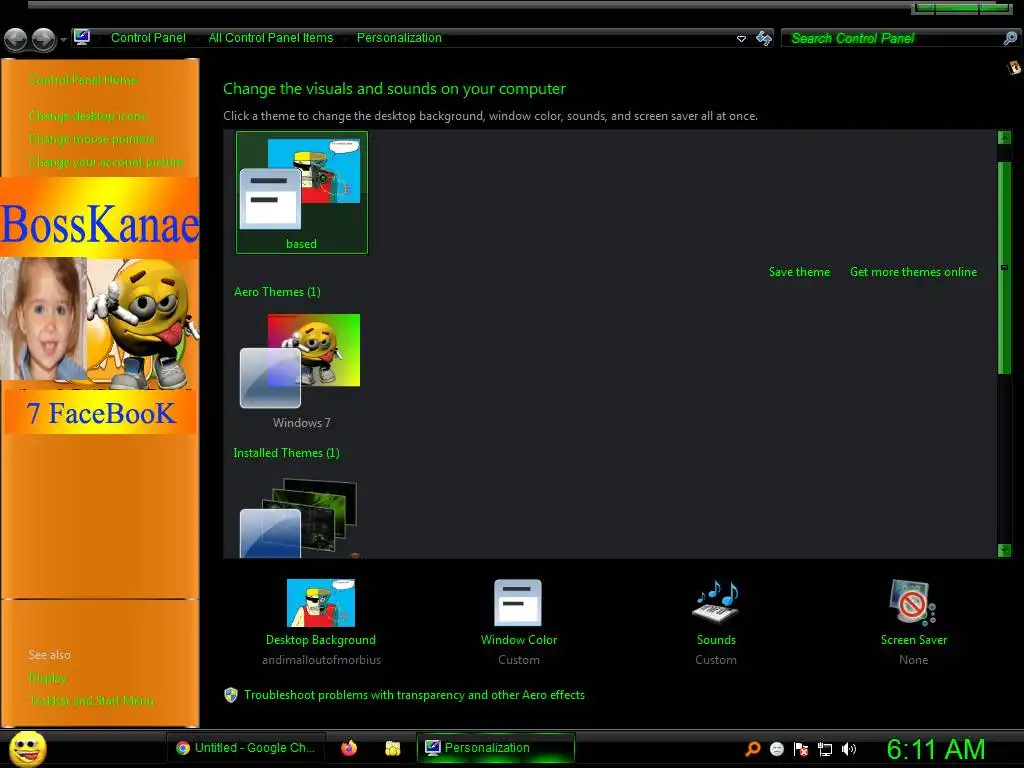1024x768 pixels.
Task: Open Window Color settings icon
Action: 518,603
